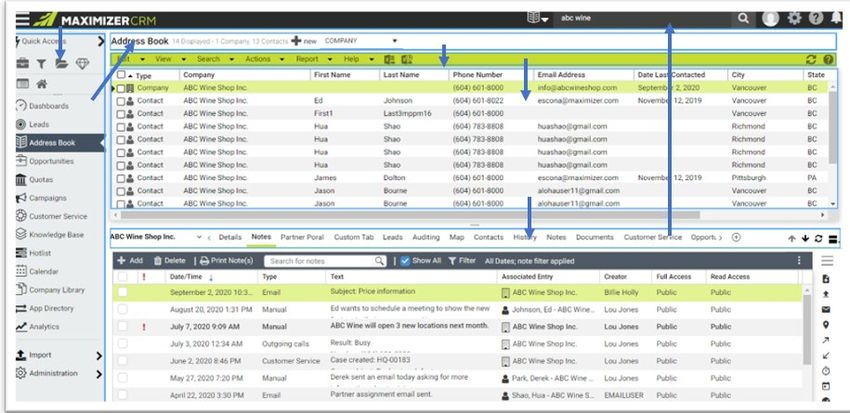This screenshot has height=413, width=850.
Task: Open the user profile avatar
Action: pyautogui.click(x=770, y=18)
